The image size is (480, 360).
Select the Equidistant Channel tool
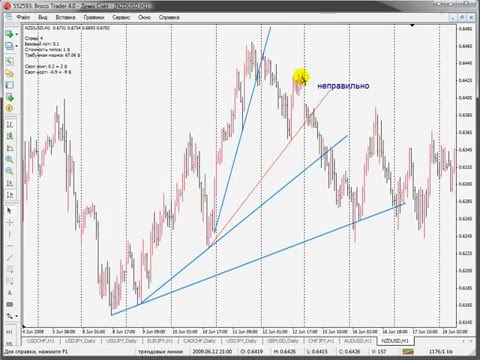10,269
